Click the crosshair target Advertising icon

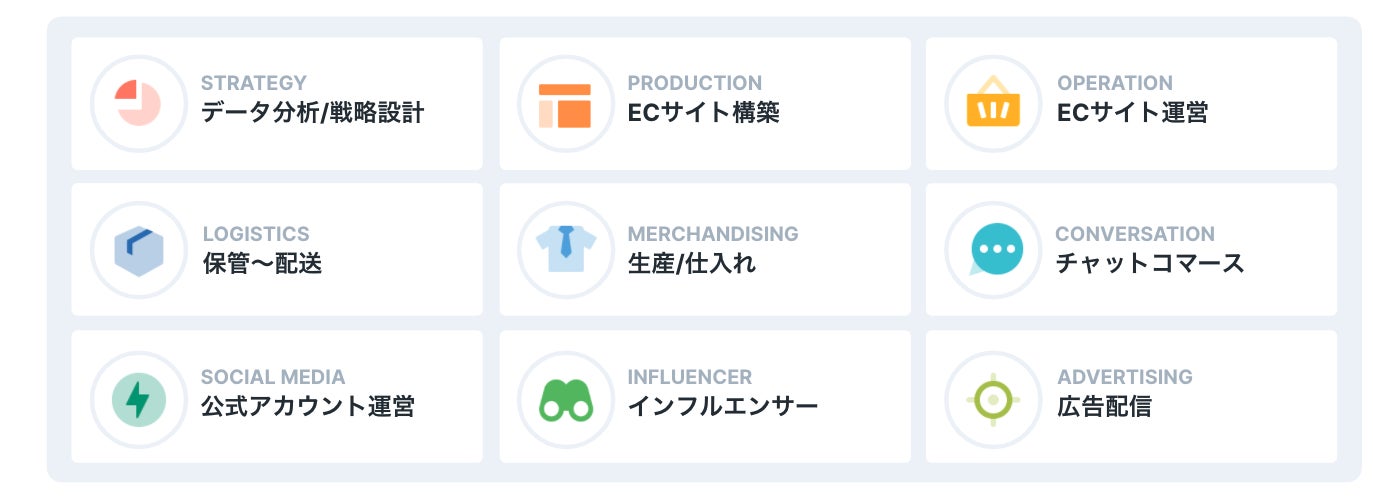pyautogui.click(x=992, y=399)
